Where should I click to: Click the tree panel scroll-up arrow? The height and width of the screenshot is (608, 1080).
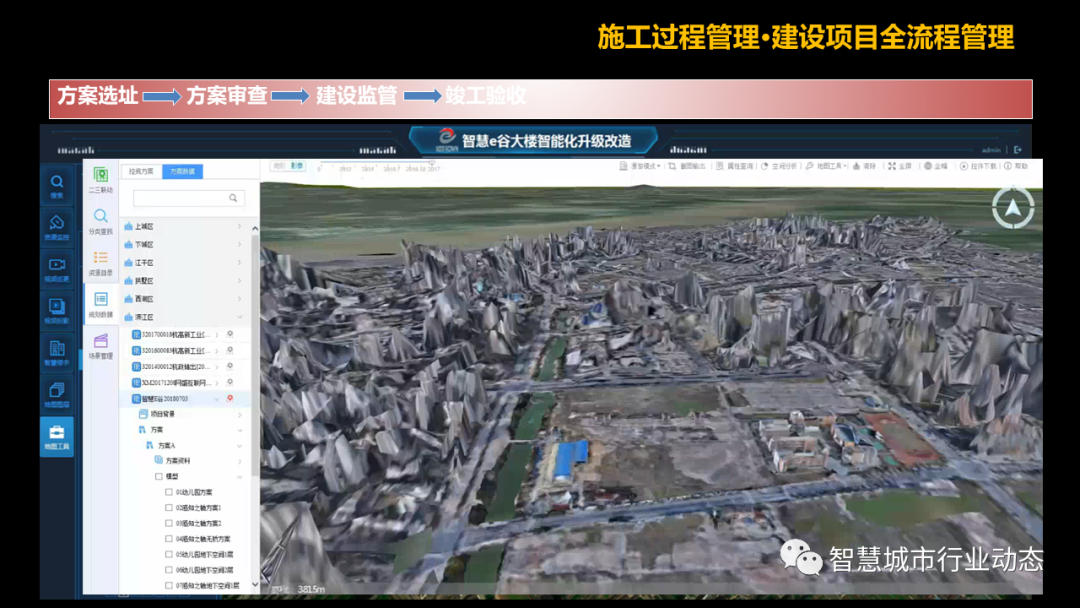click(255, 228)
